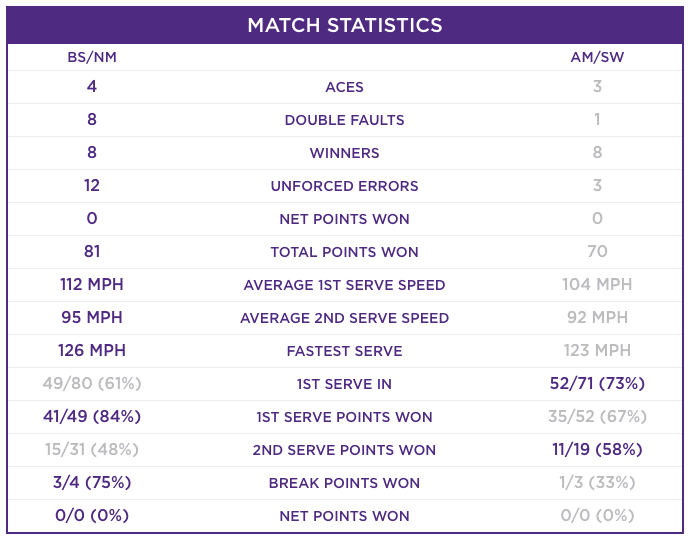Screen dimensions: 692x541
Task: Click the 1ST SERVE IN label
Action: (344, 384)
